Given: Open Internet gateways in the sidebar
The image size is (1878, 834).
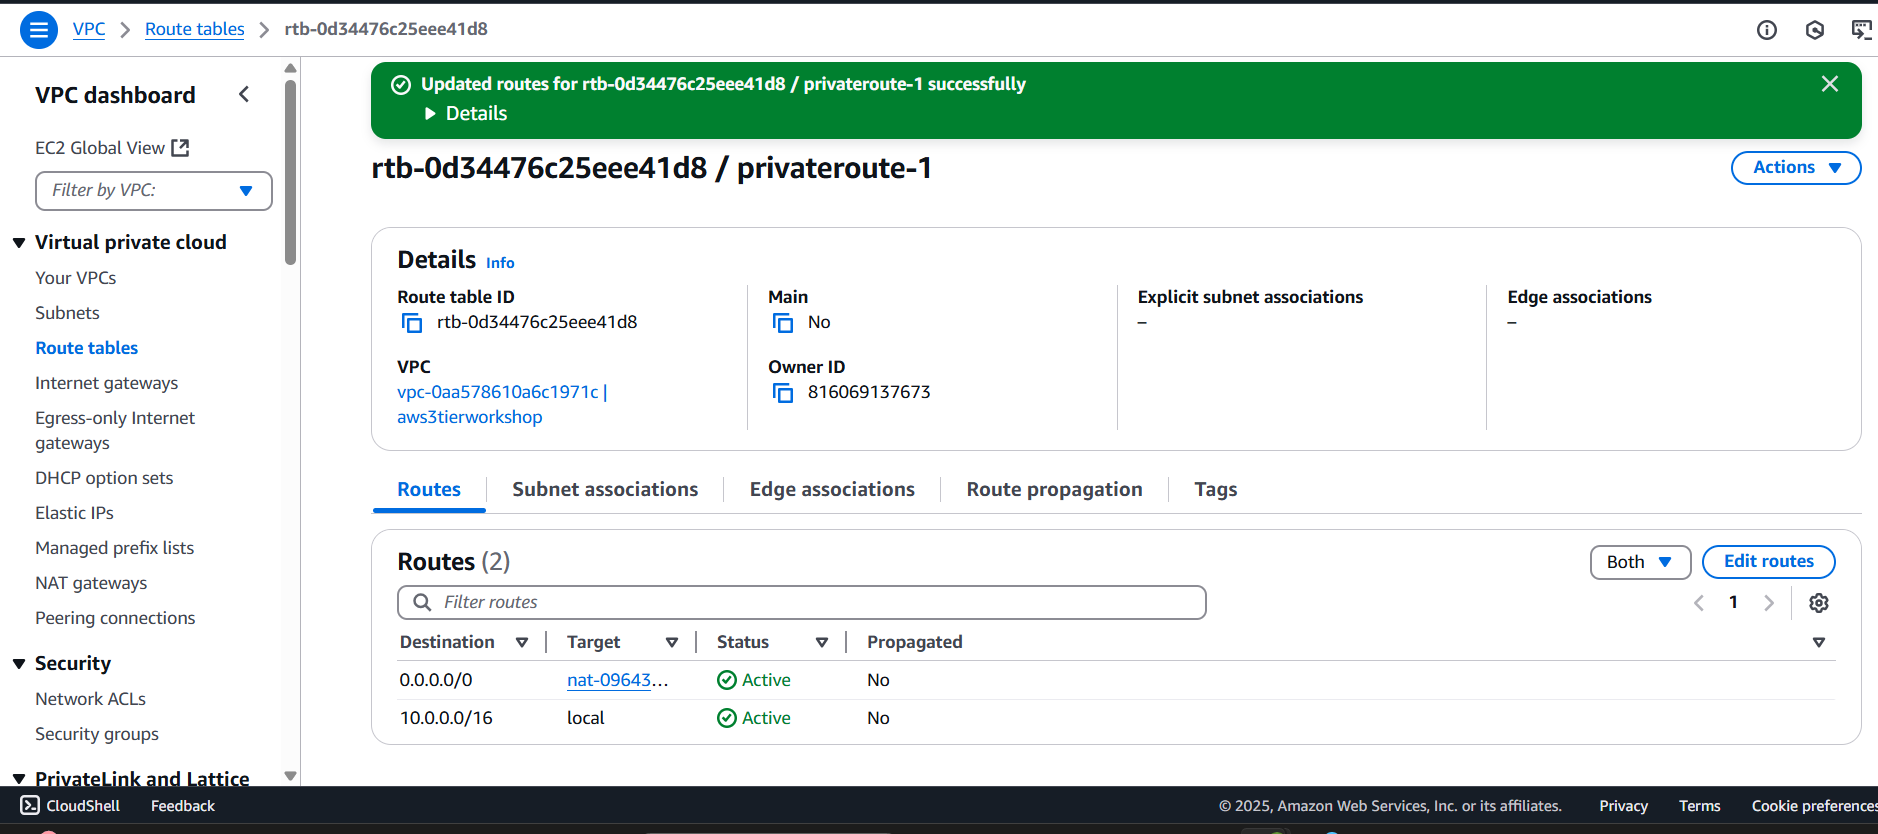Looking at the screenshot, I should point(106,383).
